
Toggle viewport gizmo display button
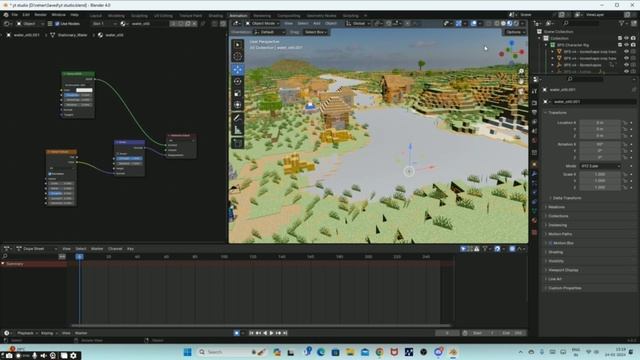(458, 24)
